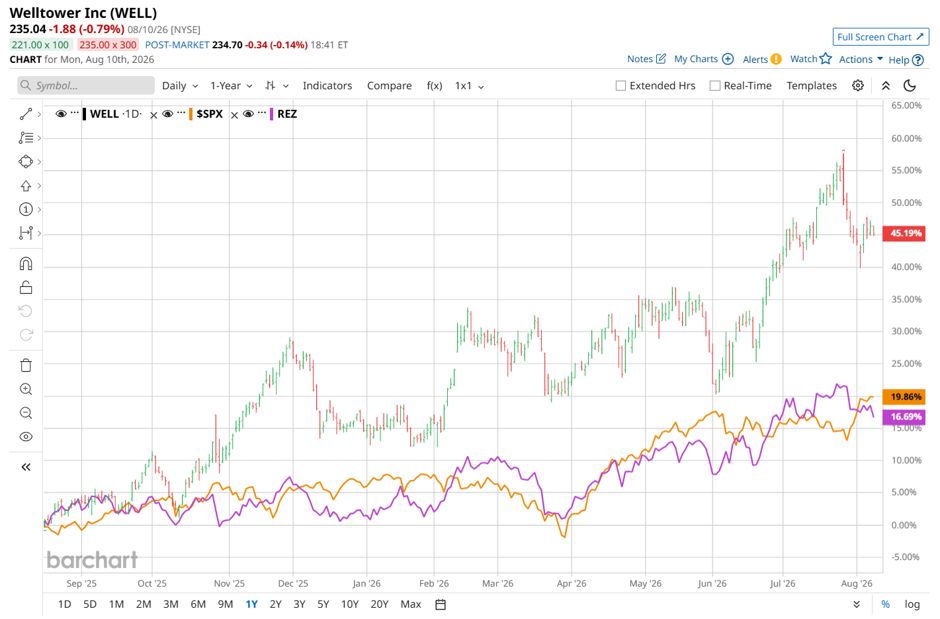Toggle visibility of REZ series

(x=248, y=114)
